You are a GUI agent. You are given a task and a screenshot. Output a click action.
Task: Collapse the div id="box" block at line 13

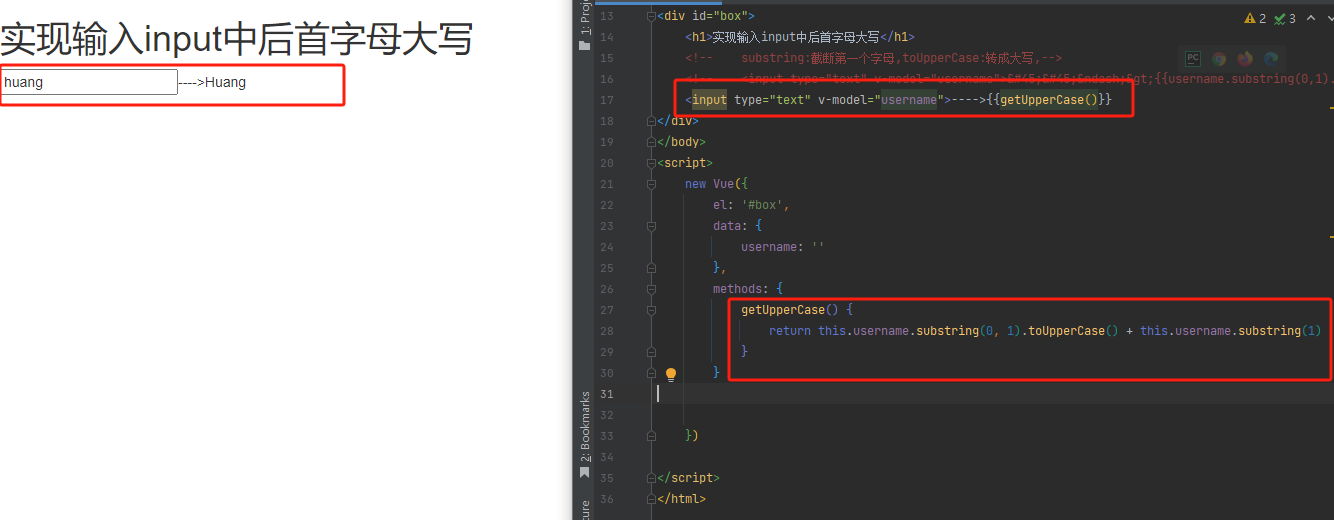click(x=652, y=16)
